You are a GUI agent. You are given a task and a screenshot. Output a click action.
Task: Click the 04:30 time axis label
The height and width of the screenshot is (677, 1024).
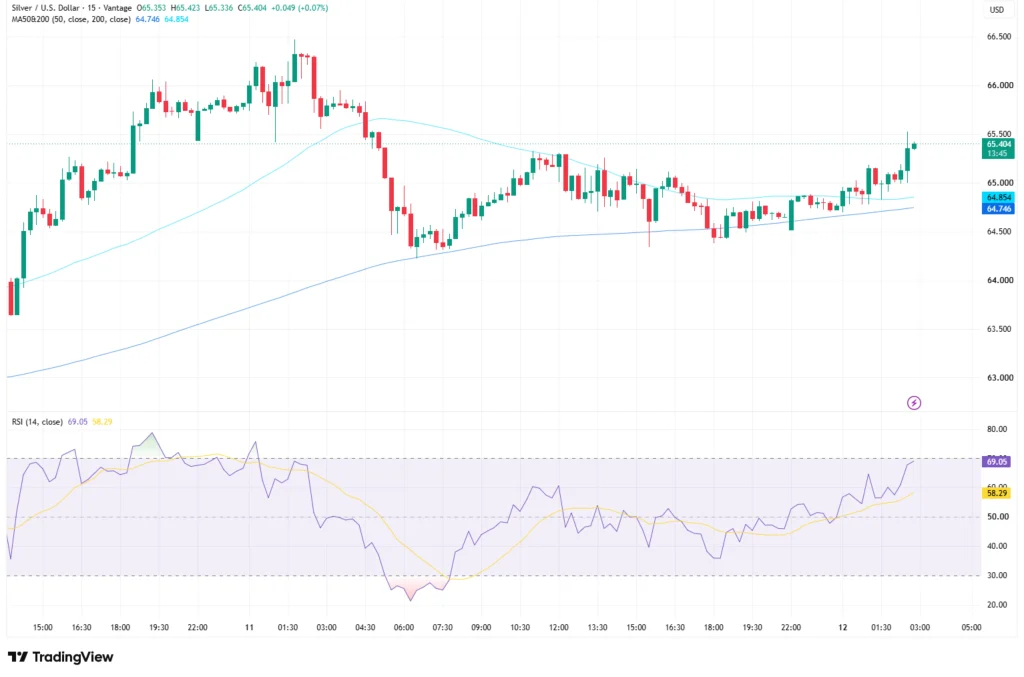[365, 627]
